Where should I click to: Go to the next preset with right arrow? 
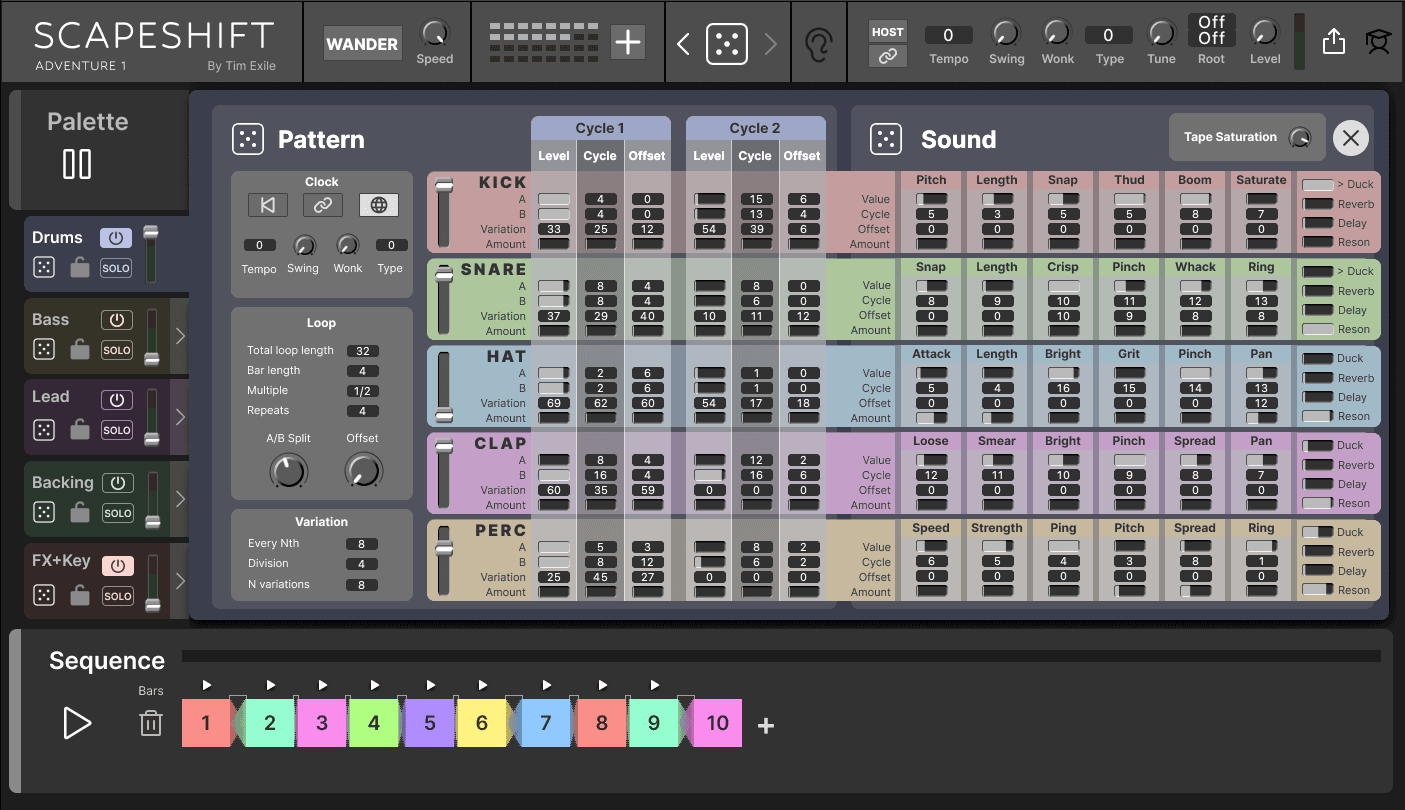click(x=770, y=44)
